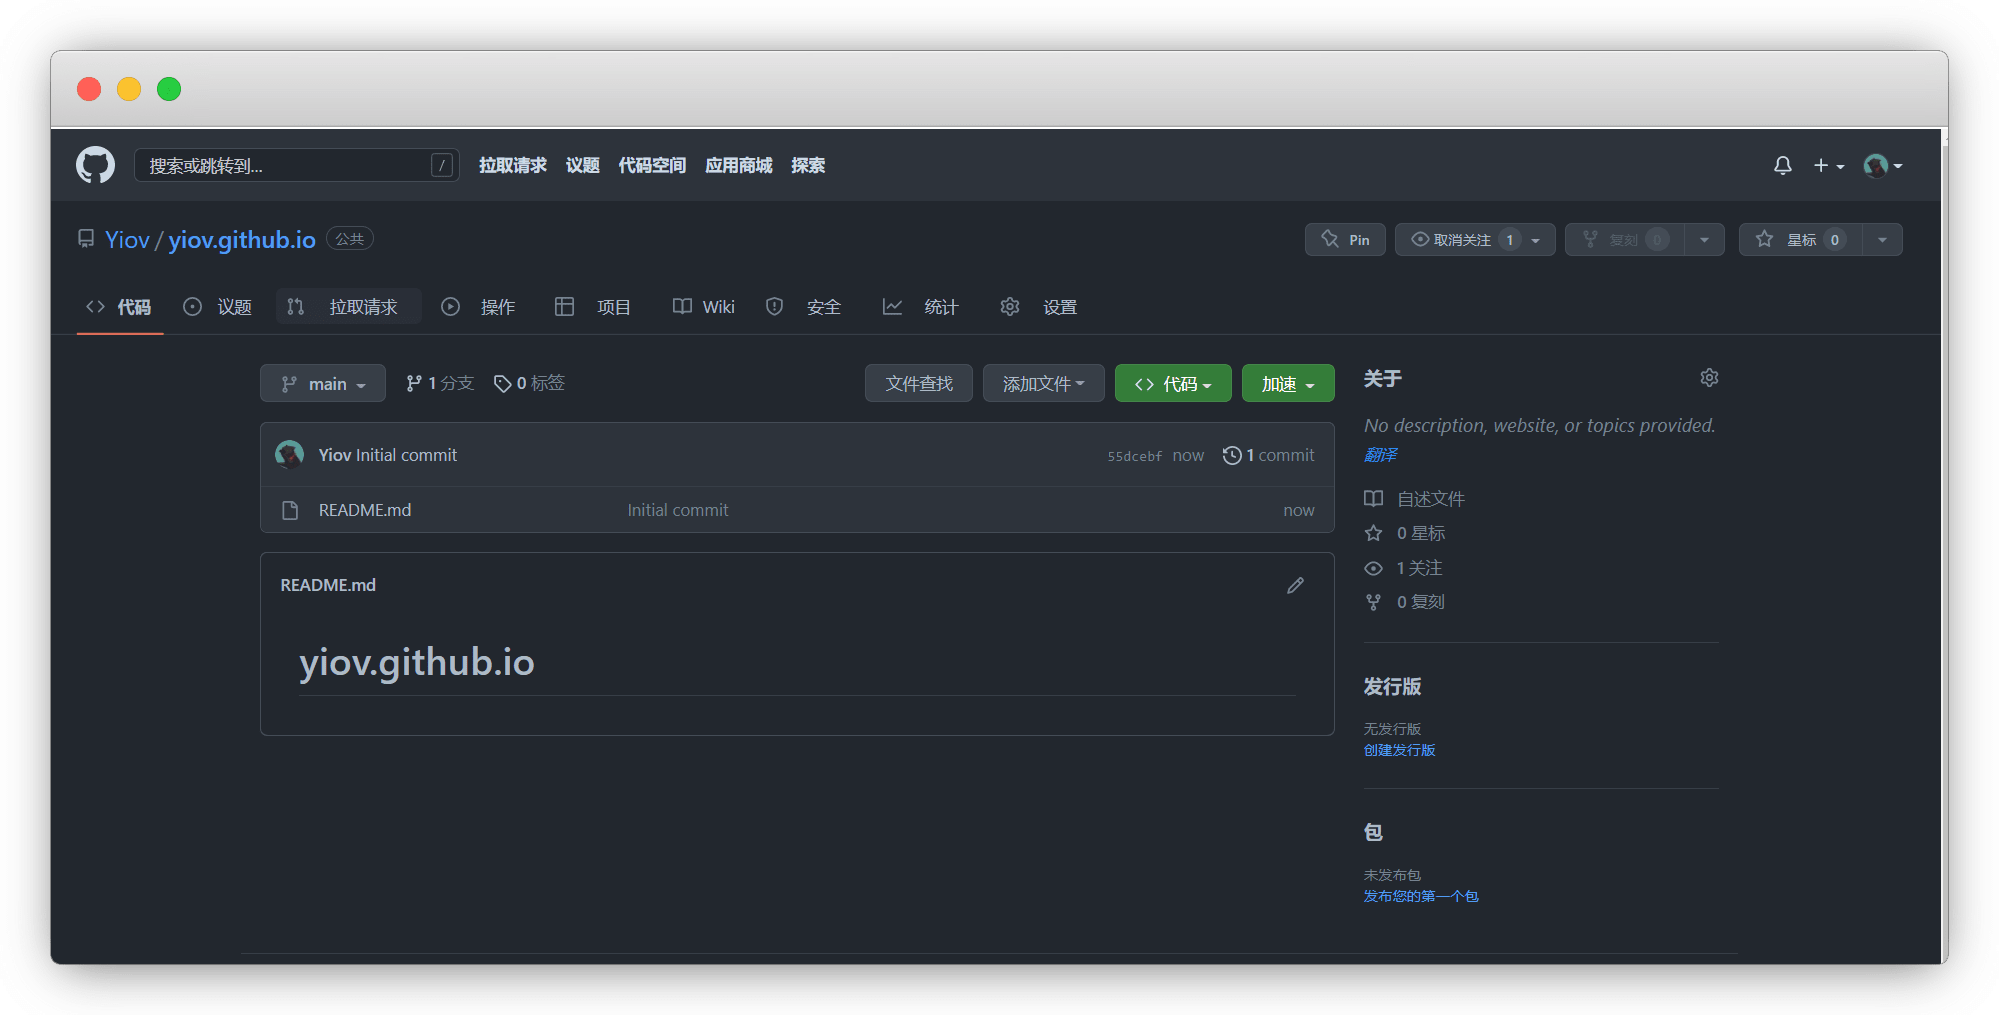
Task: Expand the 添加文件 dropdown
Action: (x=1043, y=383)
